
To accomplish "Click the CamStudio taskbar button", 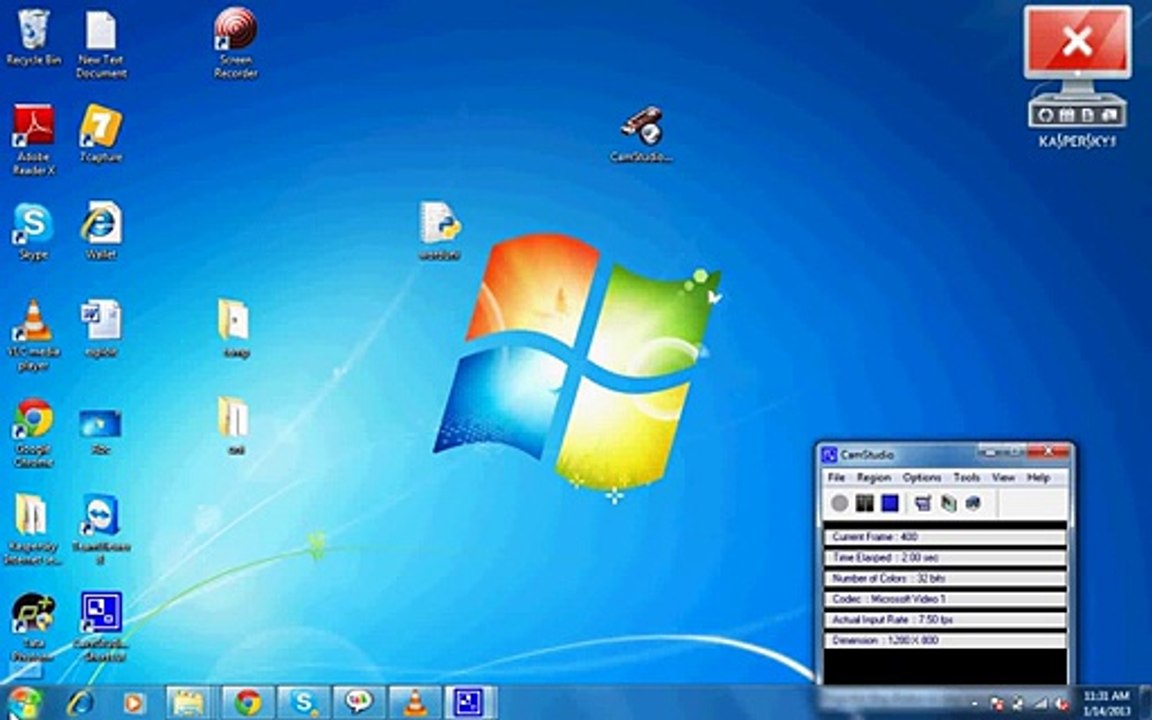I will click(x=471, y=703).
